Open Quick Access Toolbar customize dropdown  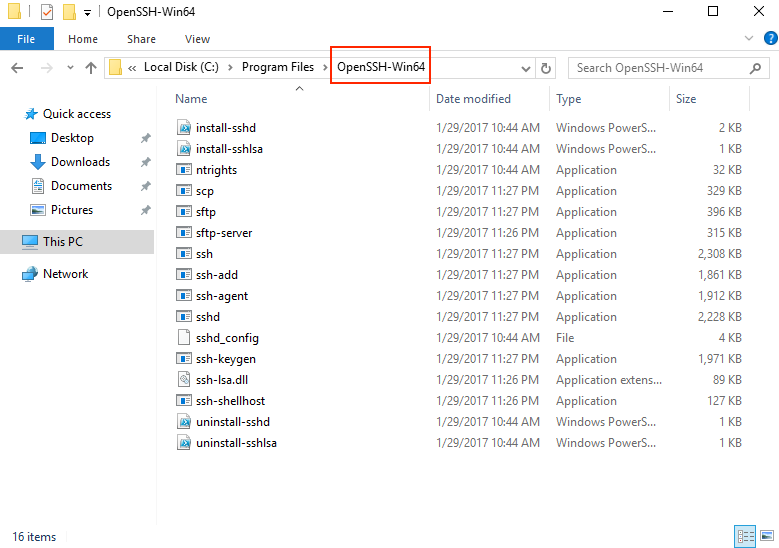[88, 12]
